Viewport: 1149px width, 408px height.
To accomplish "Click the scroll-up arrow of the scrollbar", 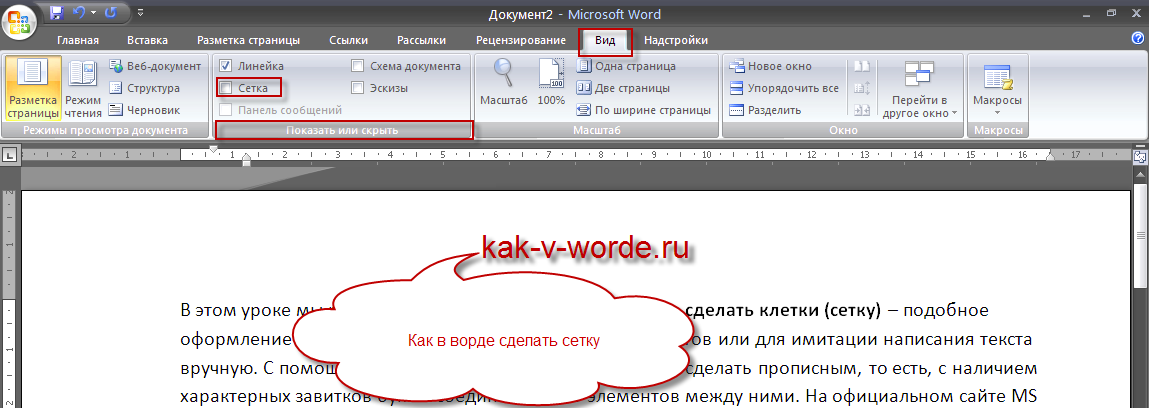I will (1140, 176).
